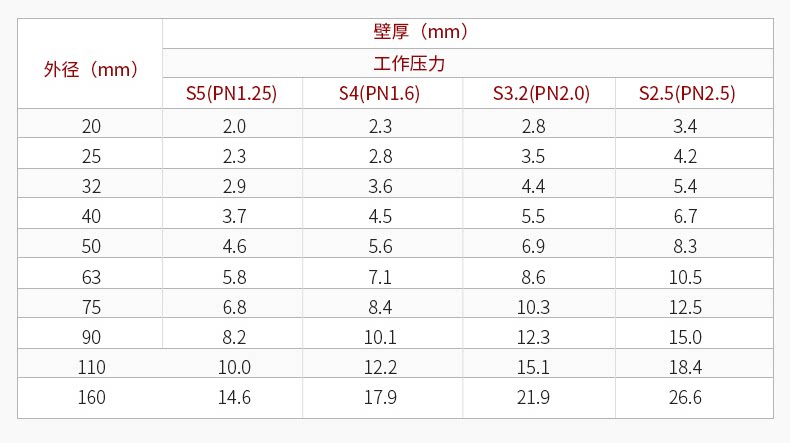Click the 14.6 cell in S5 column
Image resolution: width=790 pixels, height=443 pixels.
[234, 398]
